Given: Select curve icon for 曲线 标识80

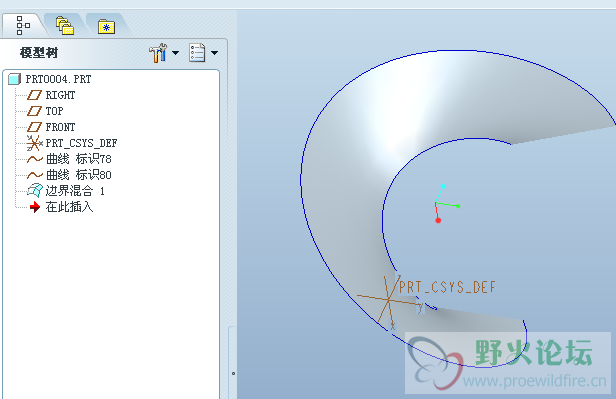Looking at the screenshot, I should point(35,175).
